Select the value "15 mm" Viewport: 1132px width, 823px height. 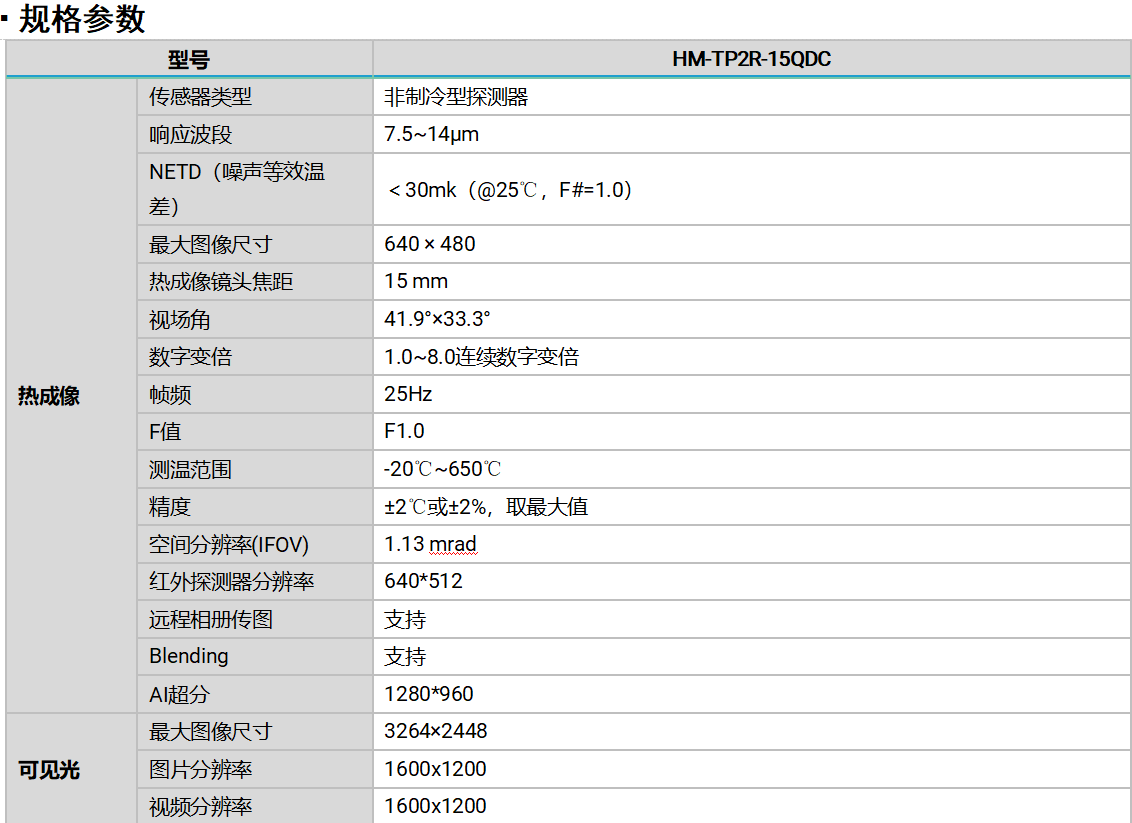click(x=416, y=281)
